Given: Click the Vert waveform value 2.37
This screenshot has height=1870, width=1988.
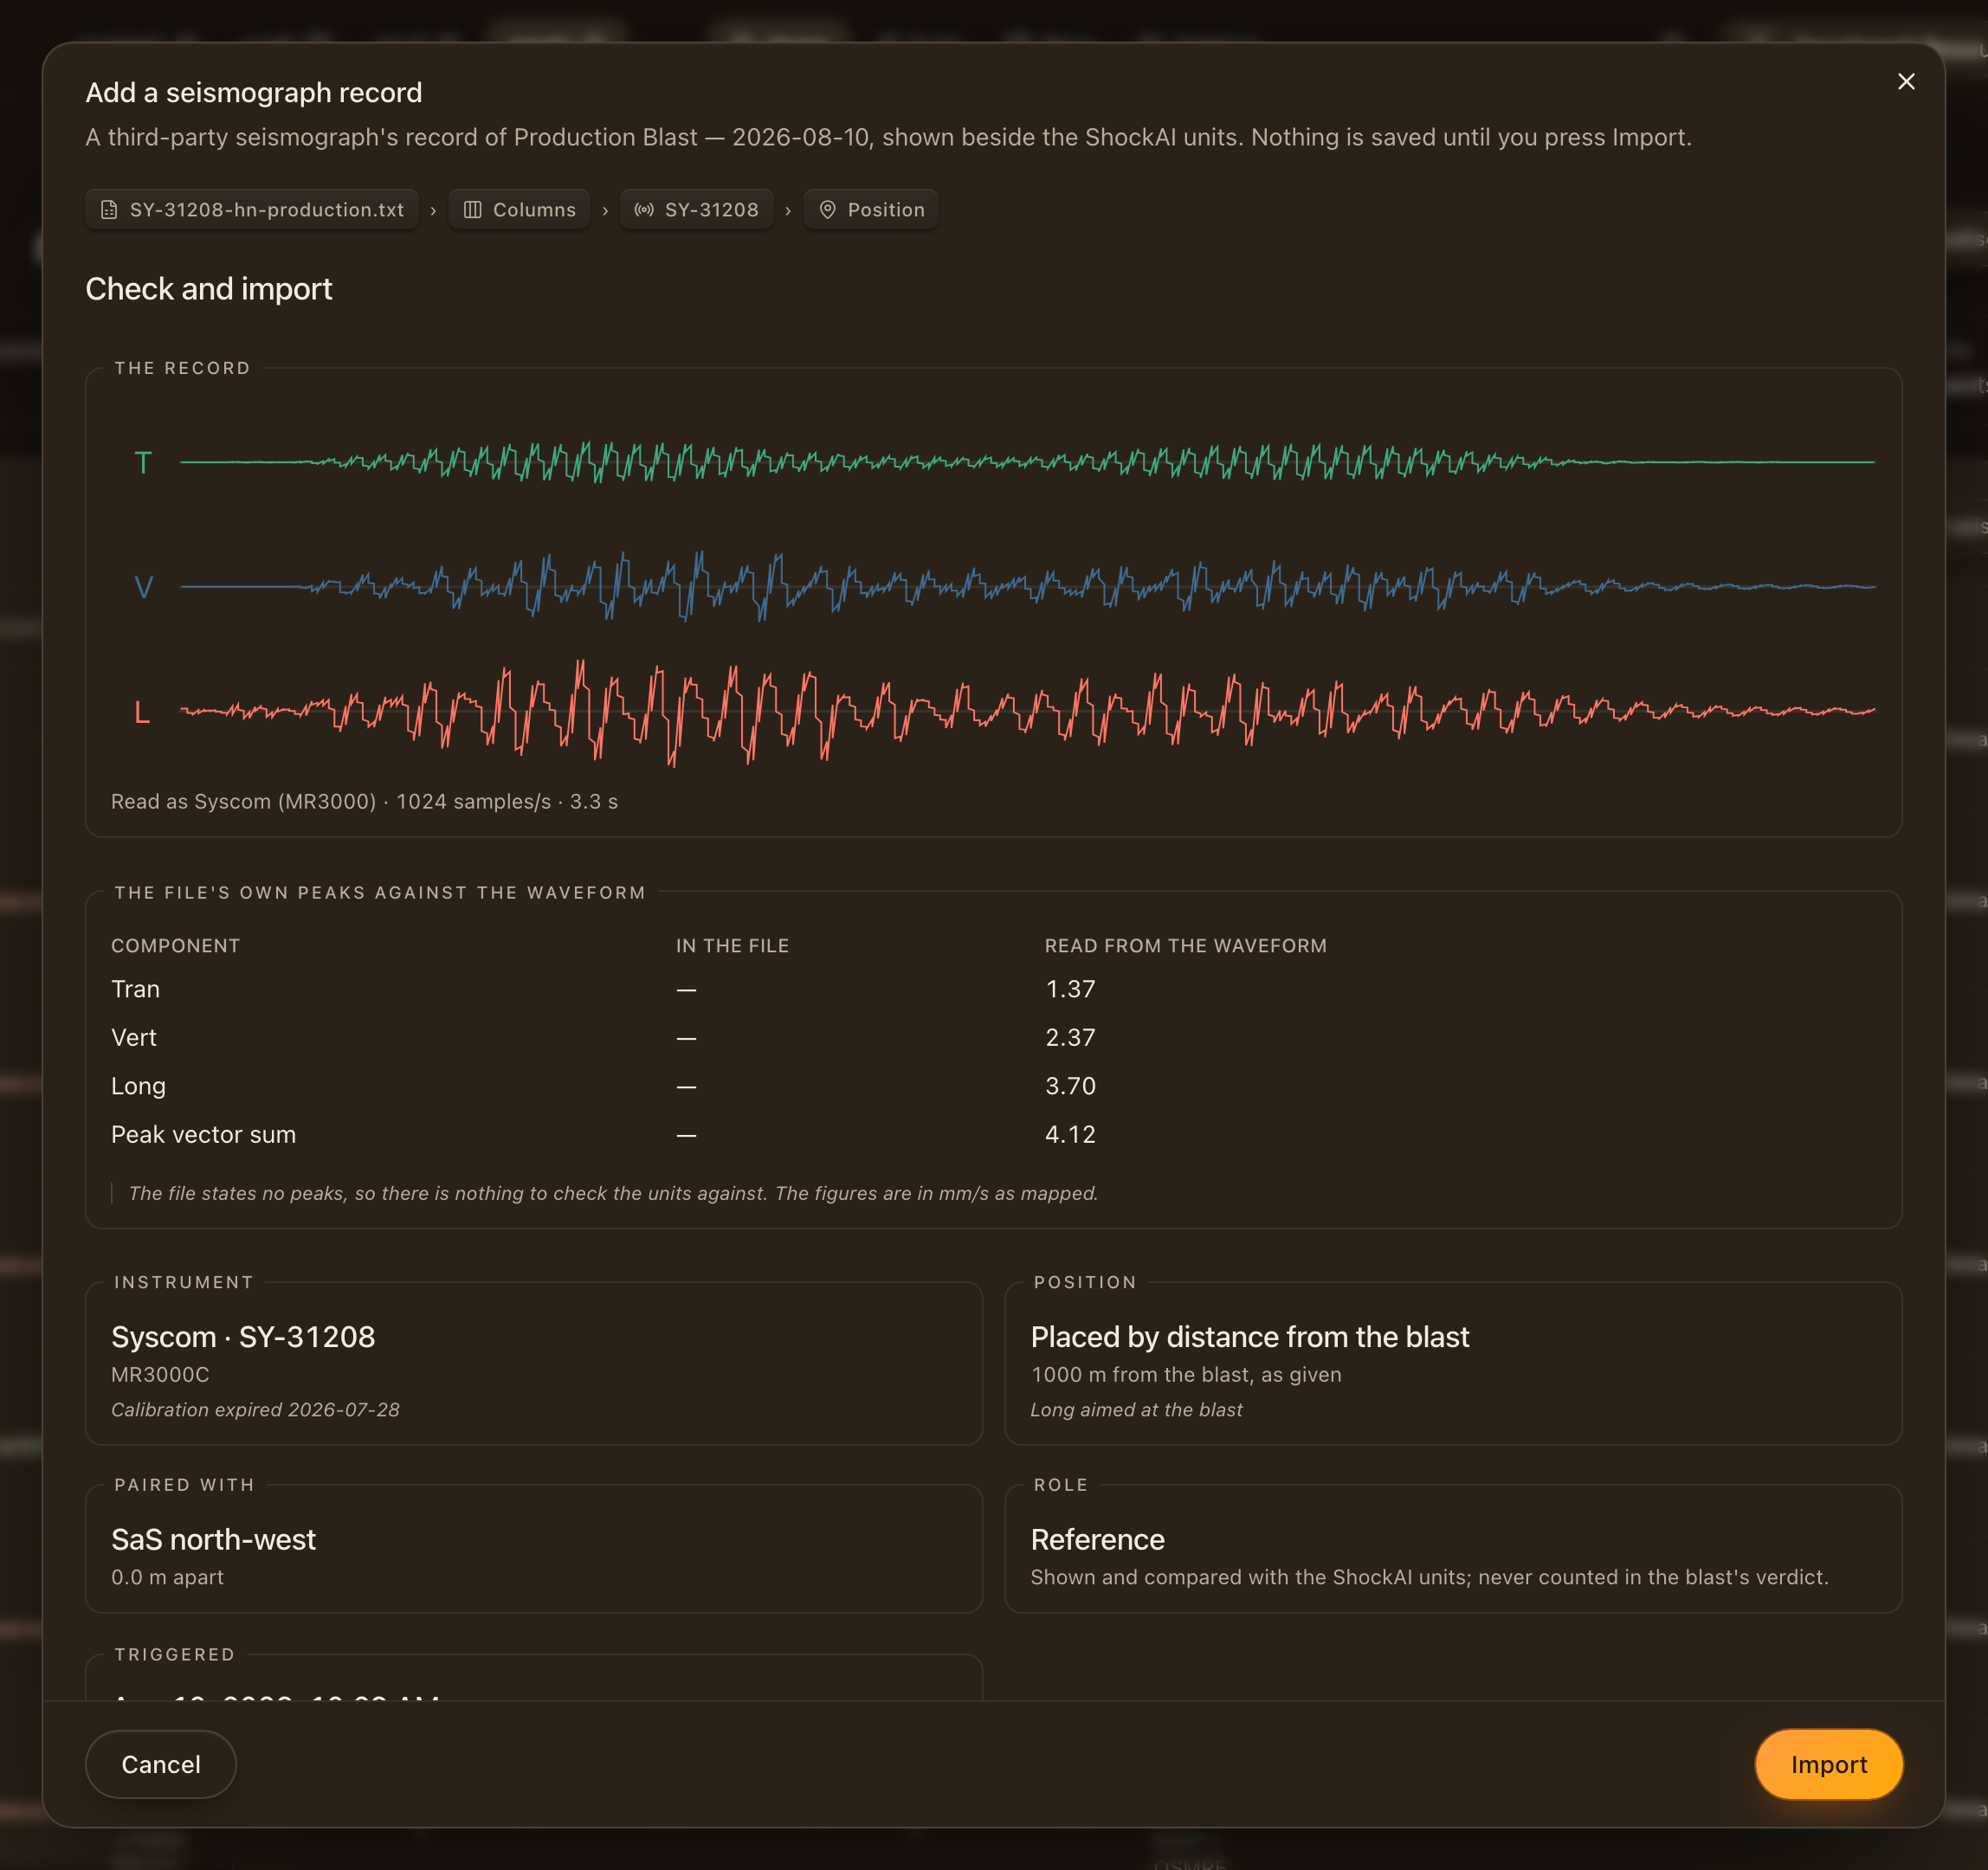Looking at the screenshot, I should (x=1070, y=1037).
